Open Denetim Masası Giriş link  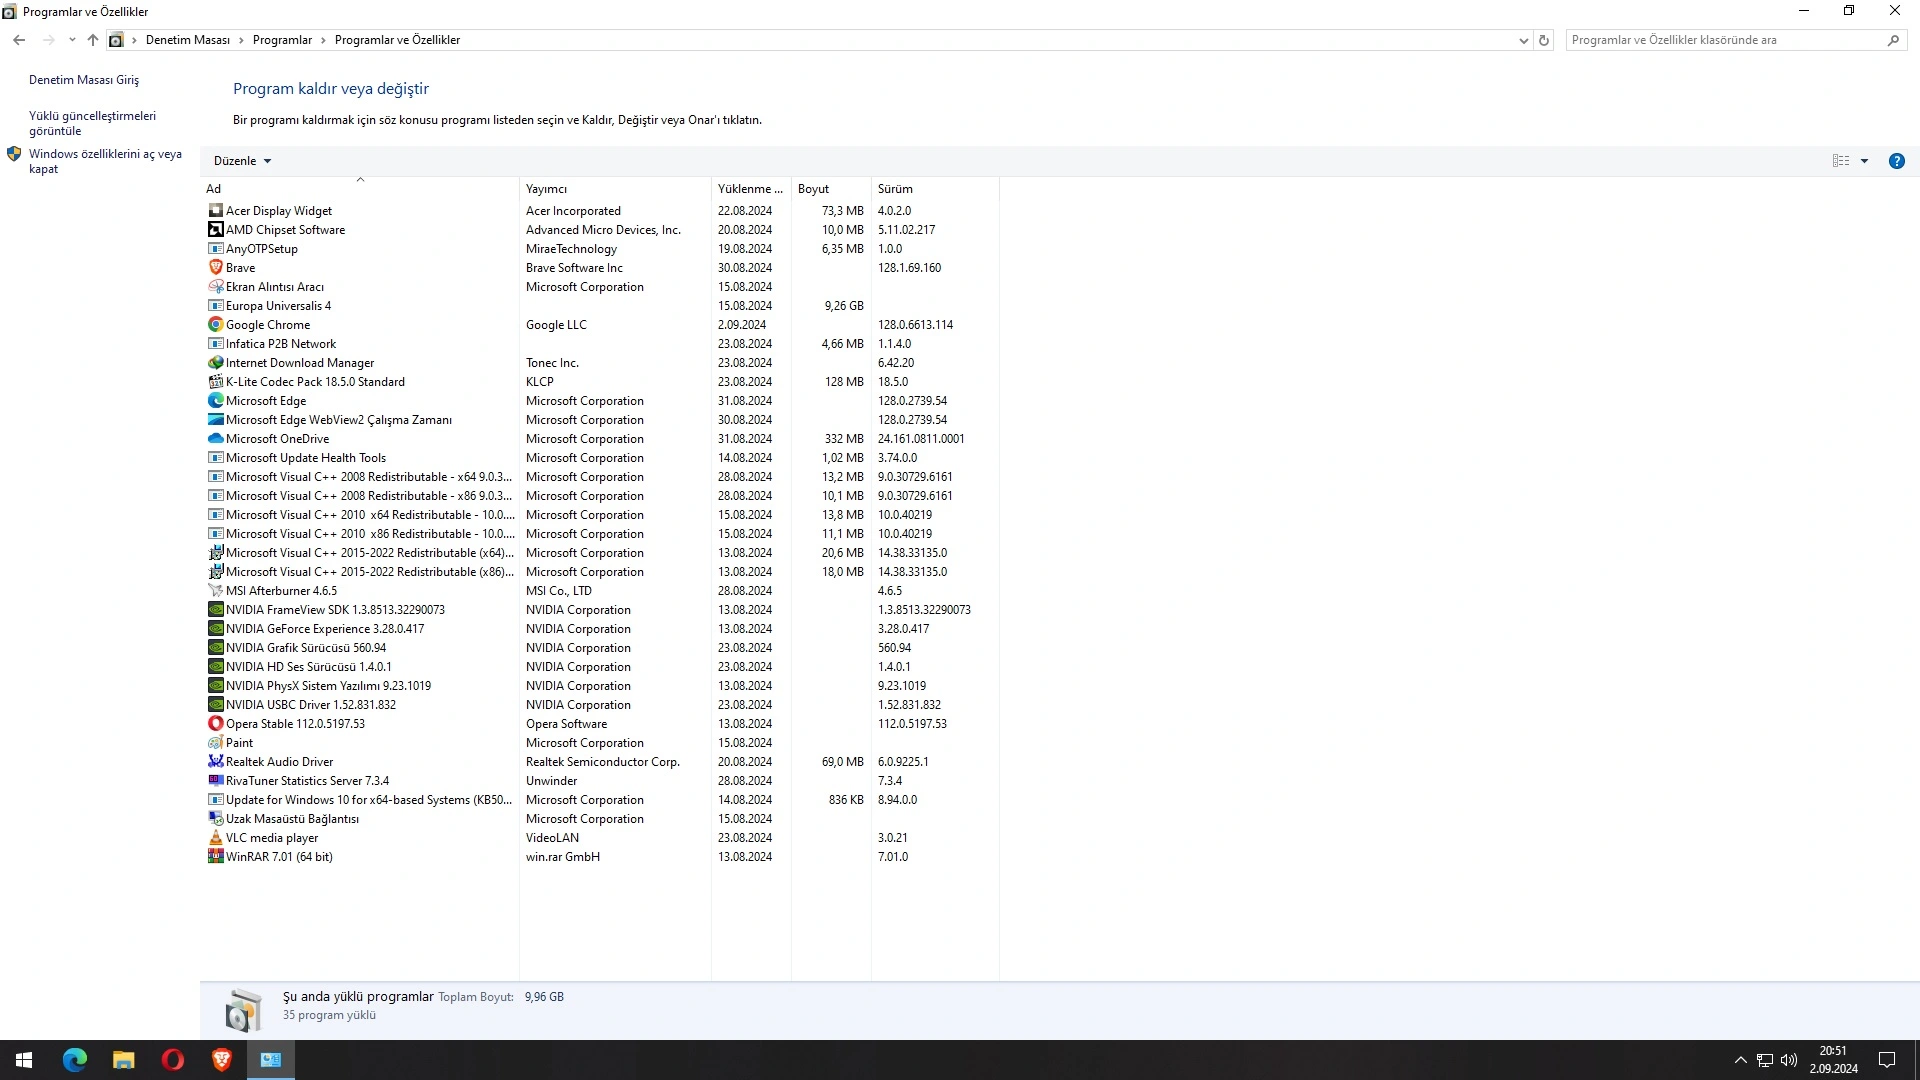pyautogui.click(x=84, y=80)
